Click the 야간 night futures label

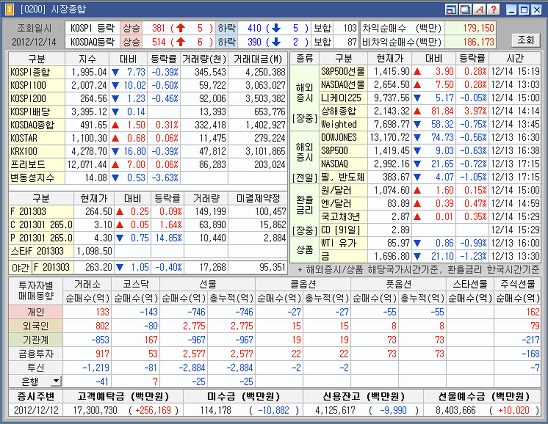click(x=20, y=268)
